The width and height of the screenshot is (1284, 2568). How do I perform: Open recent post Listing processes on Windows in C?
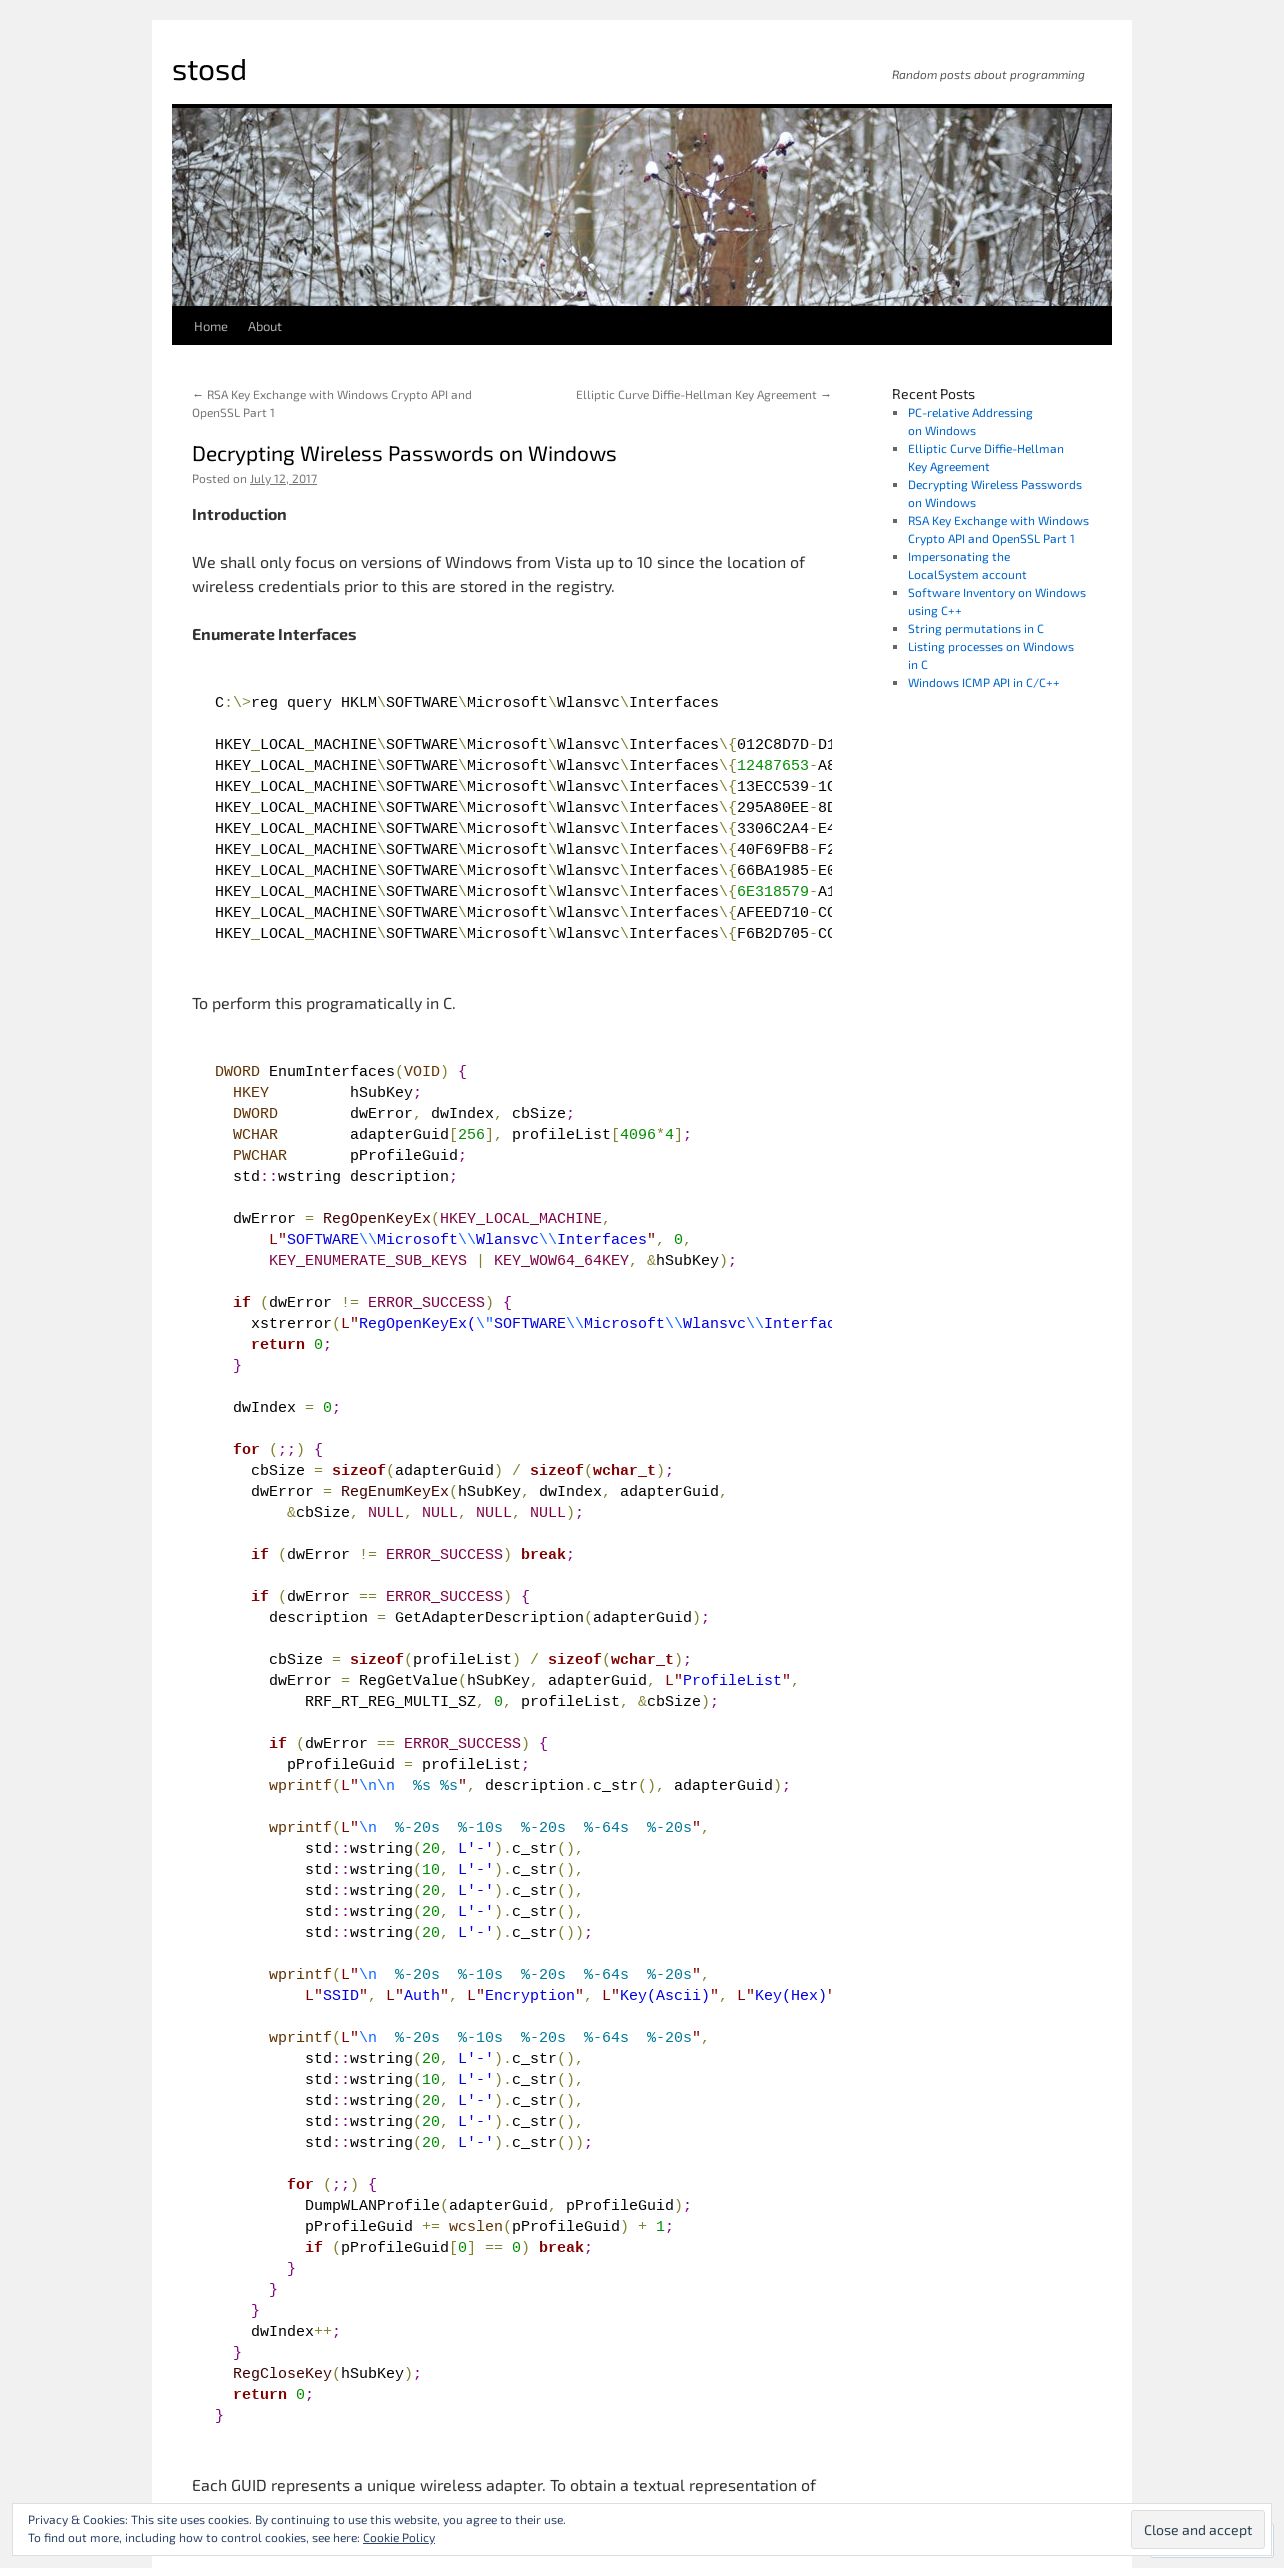click(991, 656)
